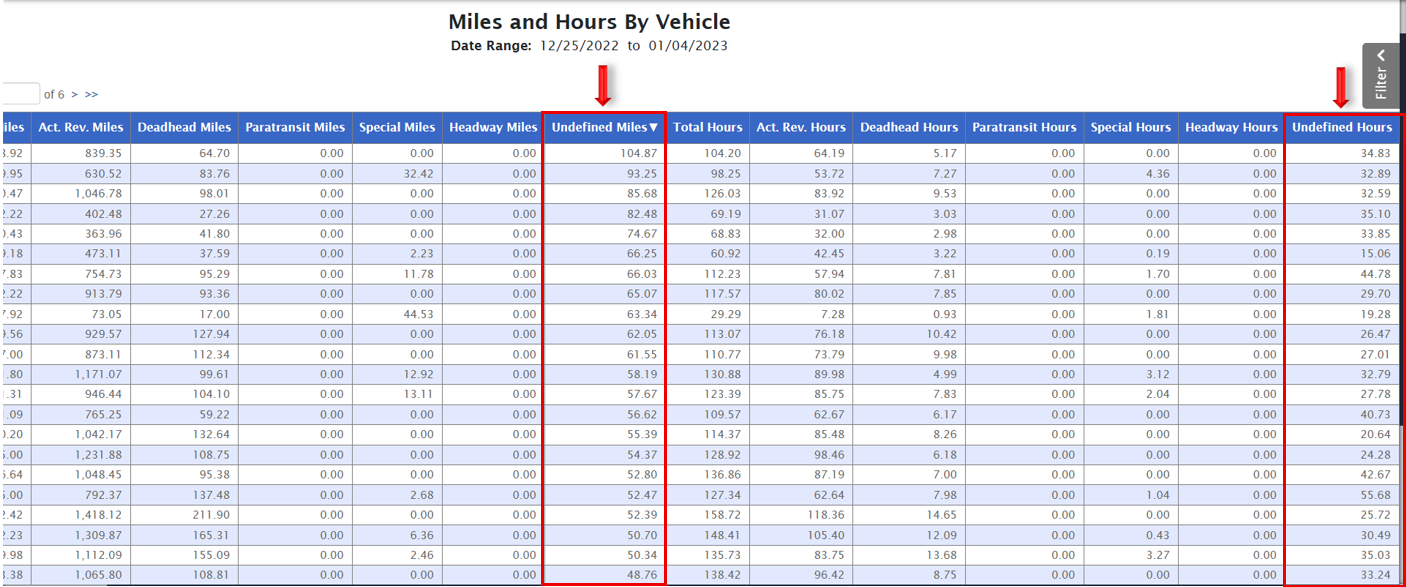1406x587 pixels.
Task: Sort by Paratransit Miles column header
Action: [295, 127]
